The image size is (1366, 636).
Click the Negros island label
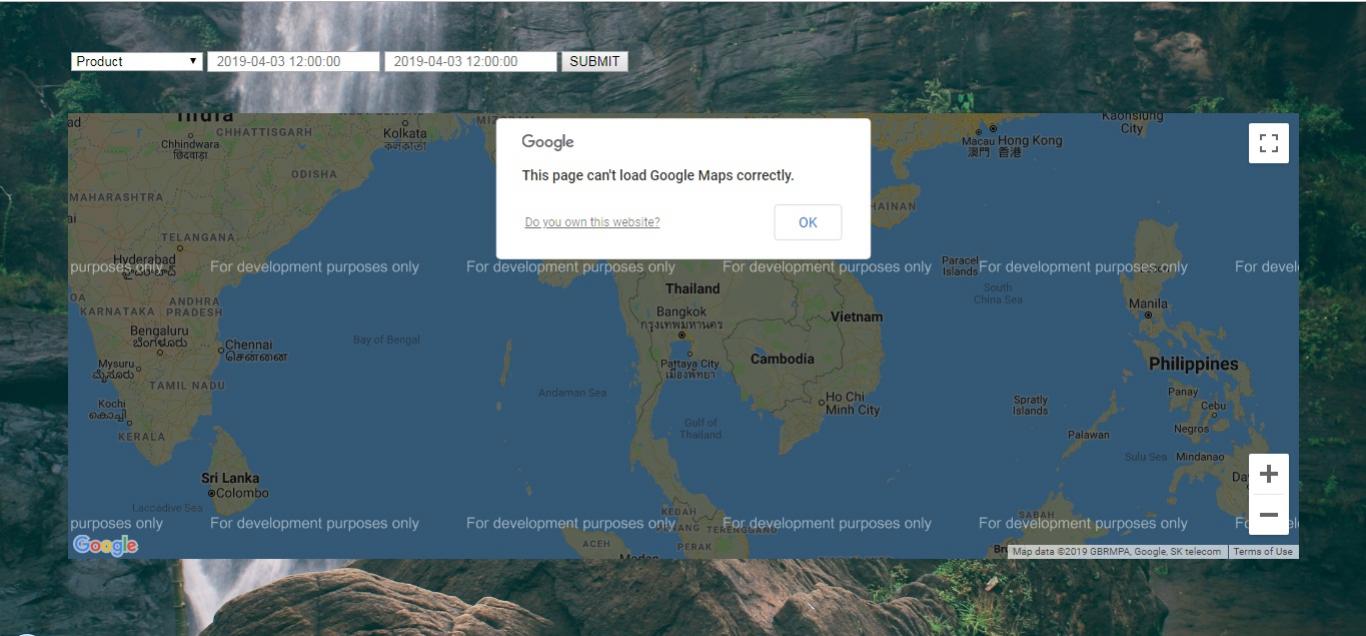click(x=1191, y=429)
